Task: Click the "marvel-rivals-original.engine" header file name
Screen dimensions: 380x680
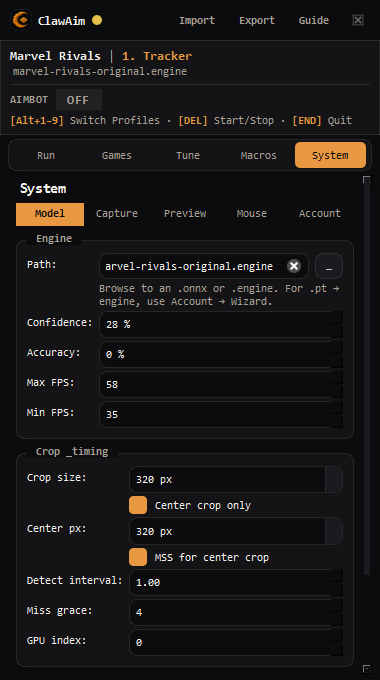Action: point(100,72)
